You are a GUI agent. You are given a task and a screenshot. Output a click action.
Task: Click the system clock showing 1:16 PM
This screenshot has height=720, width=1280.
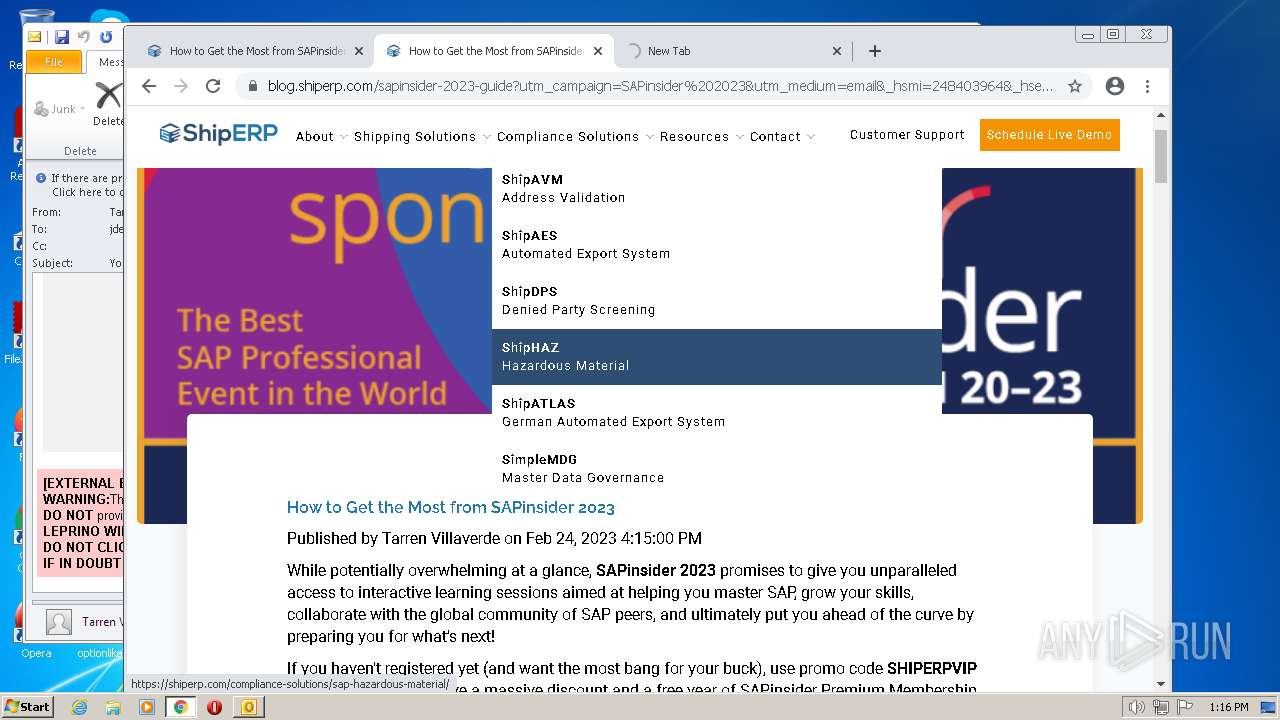(1229, 707)
